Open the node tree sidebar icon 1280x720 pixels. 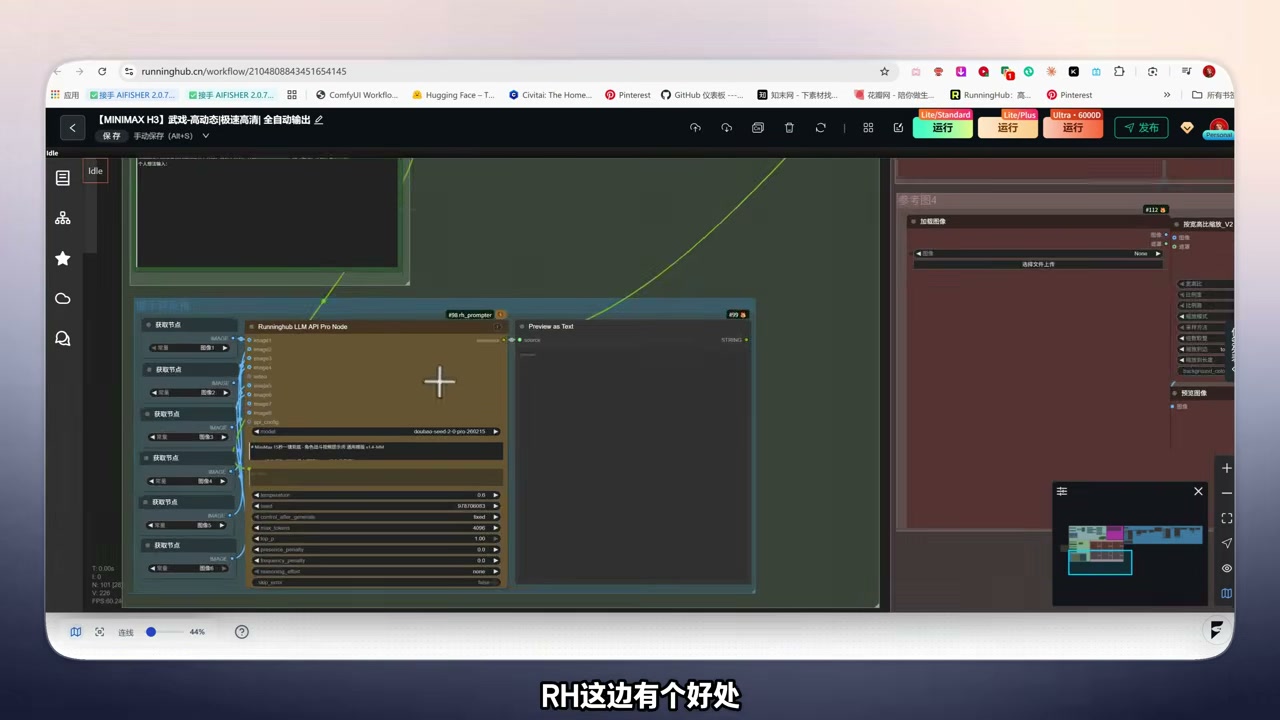62,218
